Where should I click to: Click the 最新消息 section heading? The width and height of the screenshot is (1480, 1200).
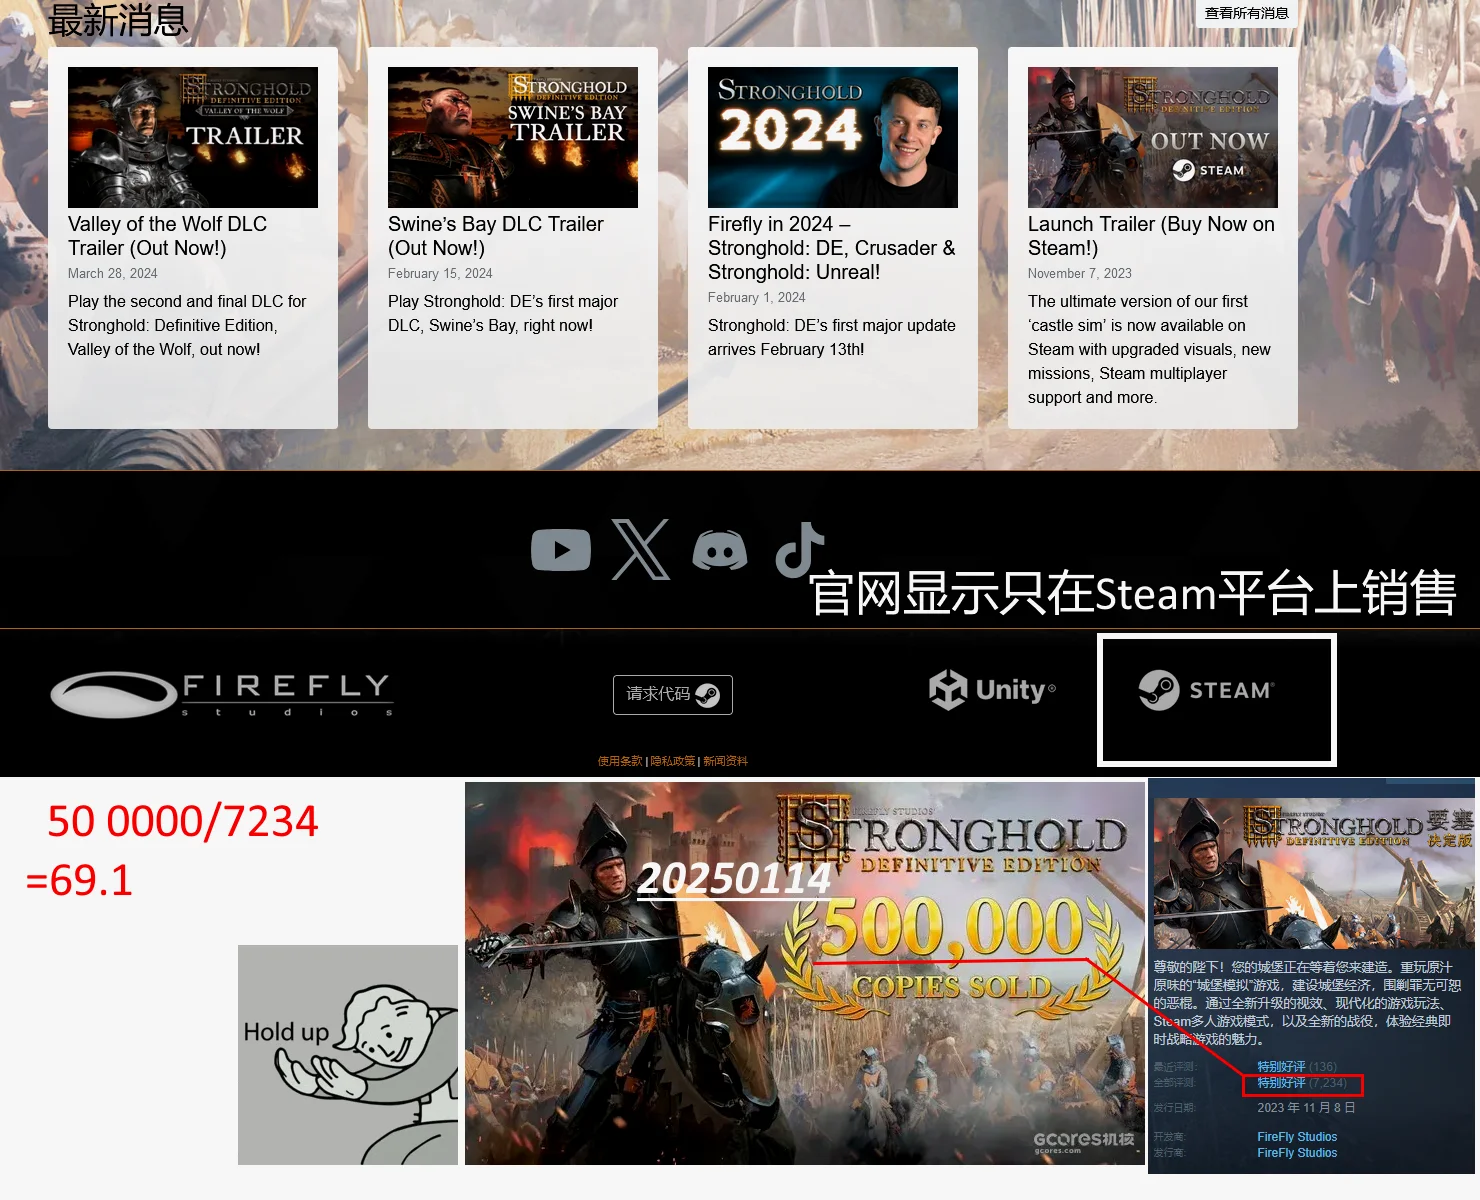(x=118, y=20)
